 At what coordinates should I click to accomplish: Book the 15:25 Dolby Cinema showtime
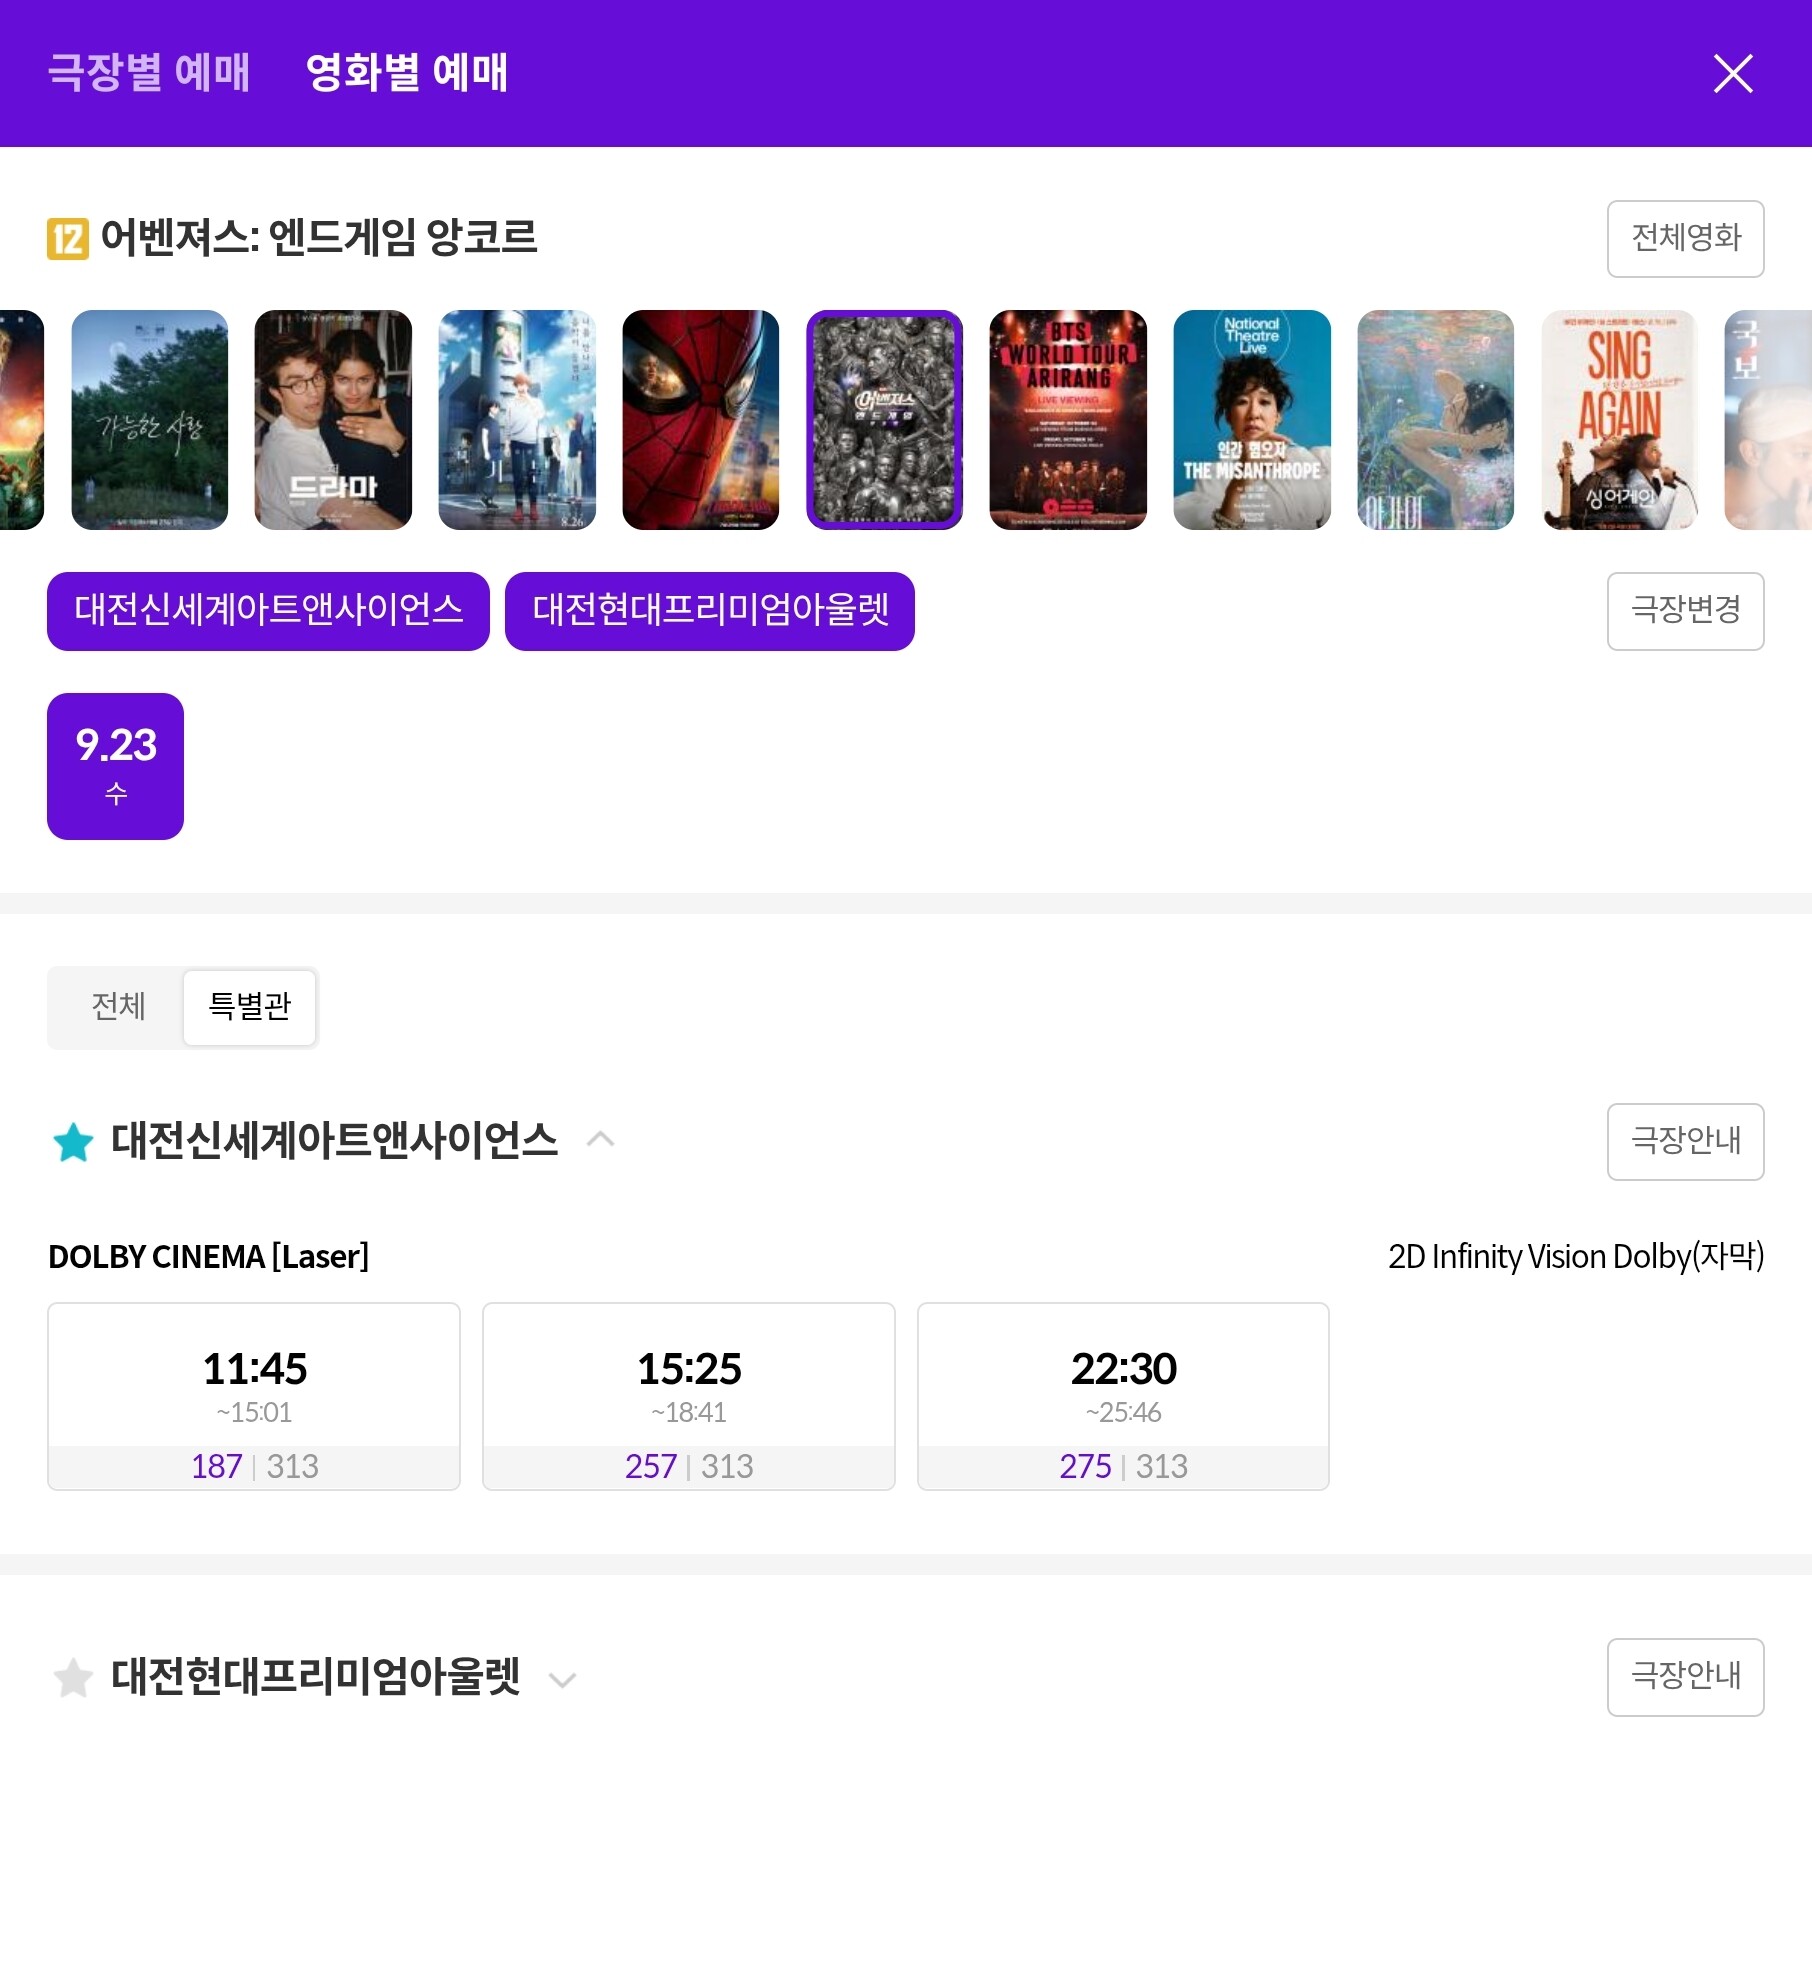point(689,1396)
